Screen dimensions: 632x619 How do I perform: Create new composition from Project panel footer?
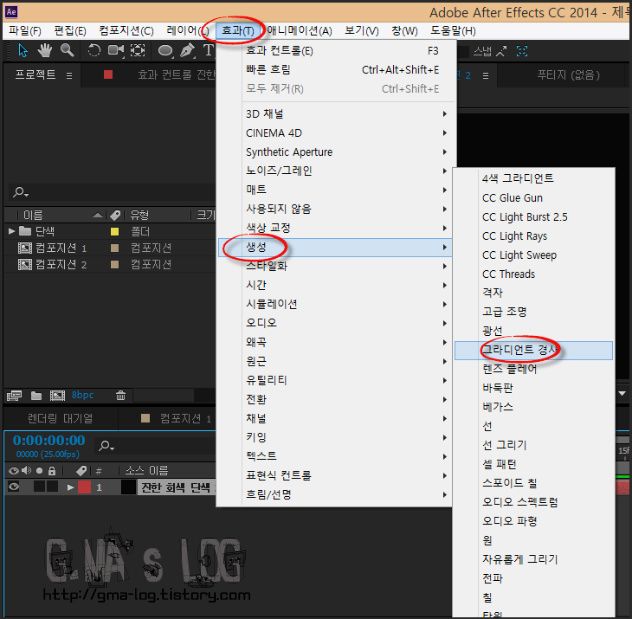pyautogui.click(x=57, y=396)
